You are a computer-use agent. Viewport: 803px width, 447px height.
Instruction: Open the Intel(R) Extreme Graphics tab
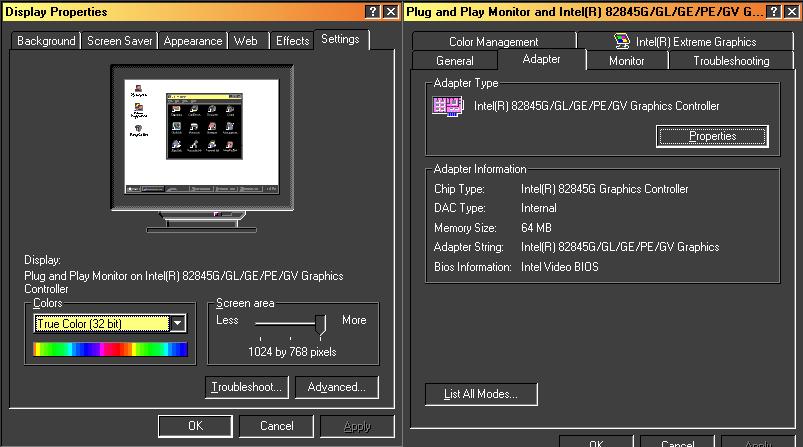tap(686, 41)
